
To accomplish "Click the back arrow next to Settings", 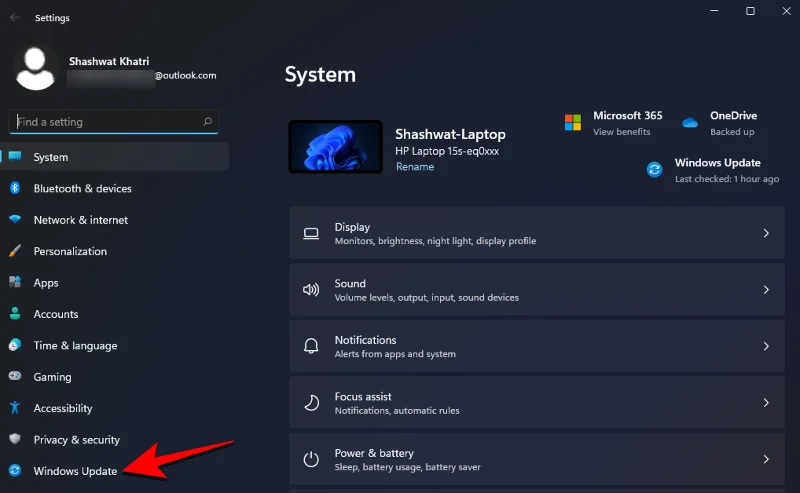I will click(x=14, y=17).
